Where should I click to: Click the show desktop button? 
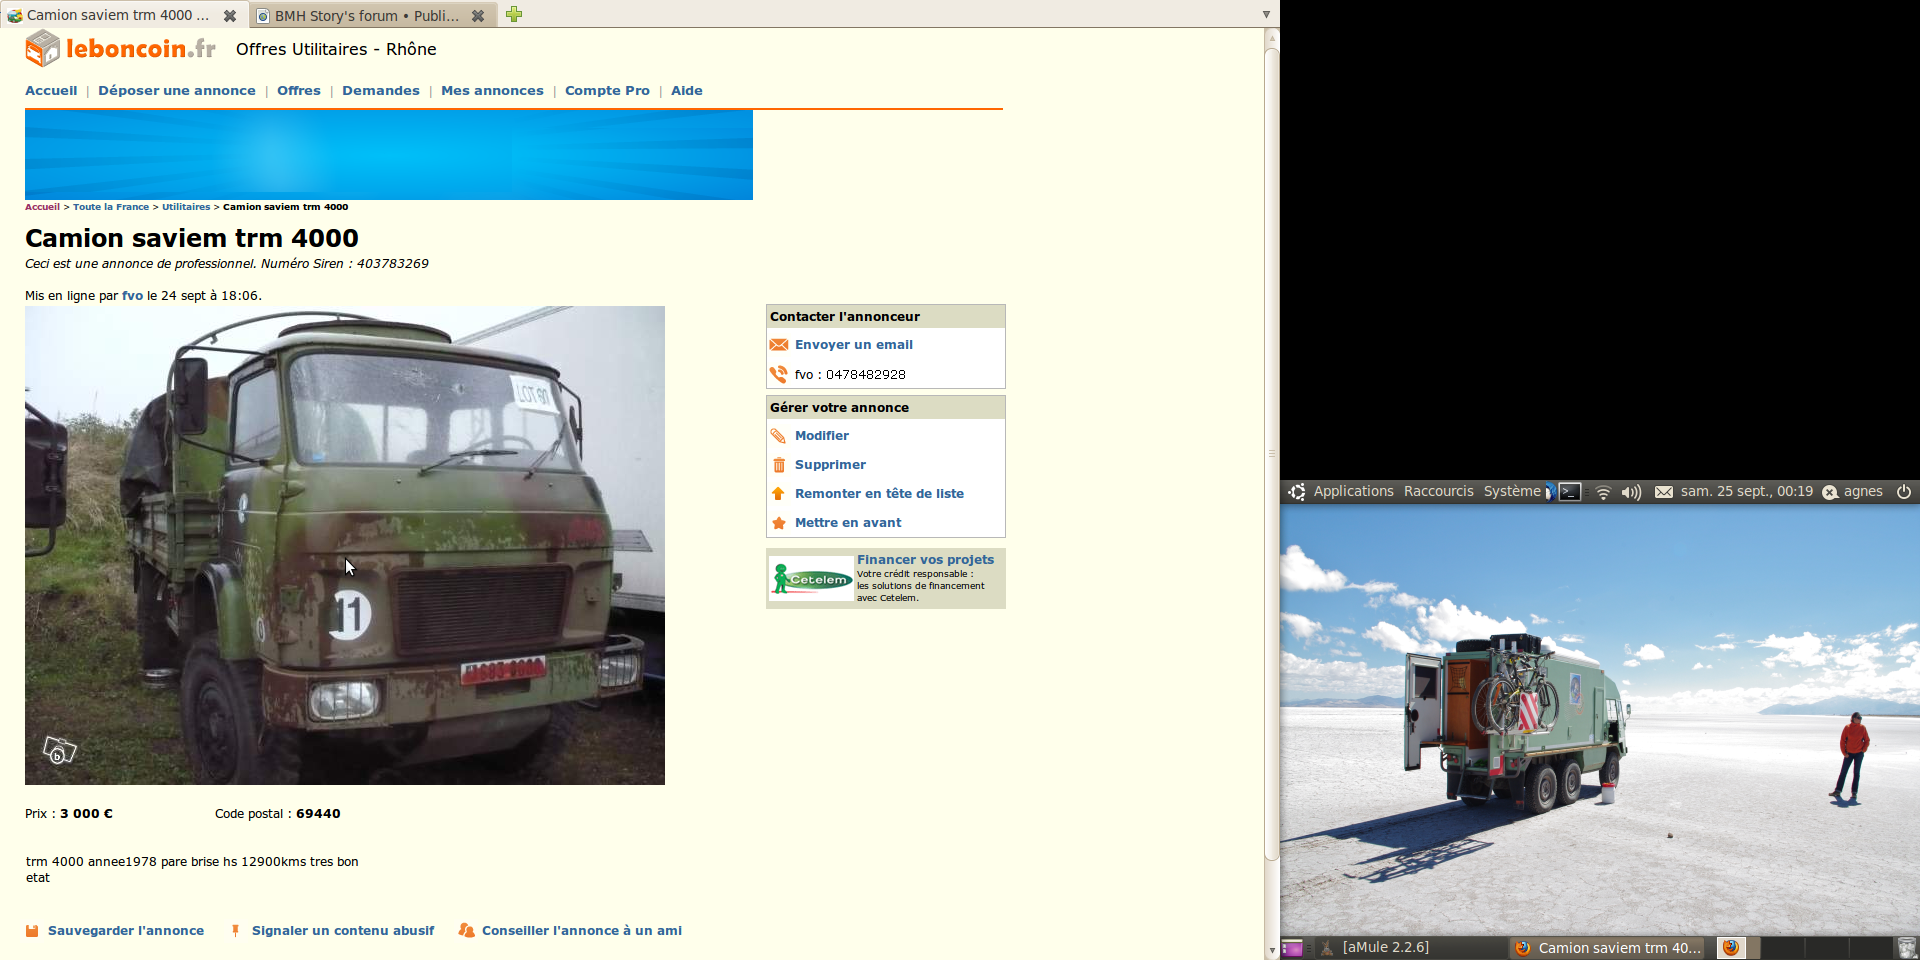coord(1292,947)
